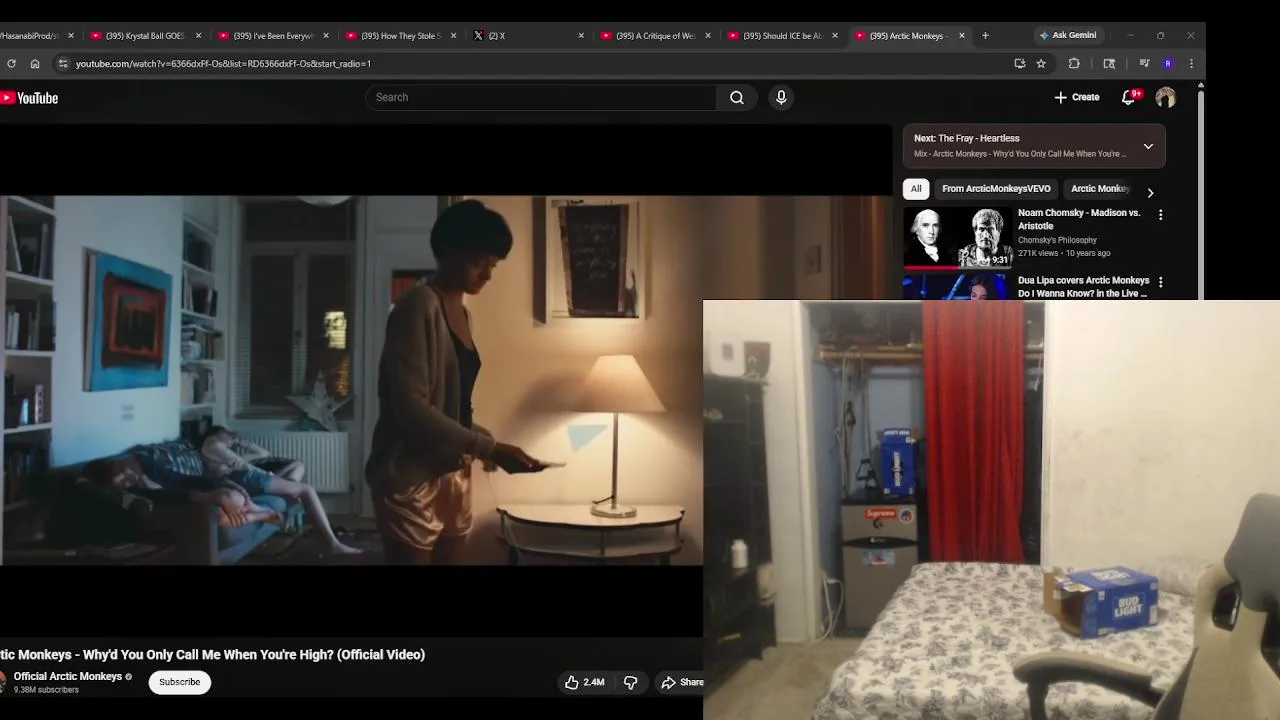Open the Chomsky's Philosophy channel link
1280x720 pixels.
pos(1057,240)
